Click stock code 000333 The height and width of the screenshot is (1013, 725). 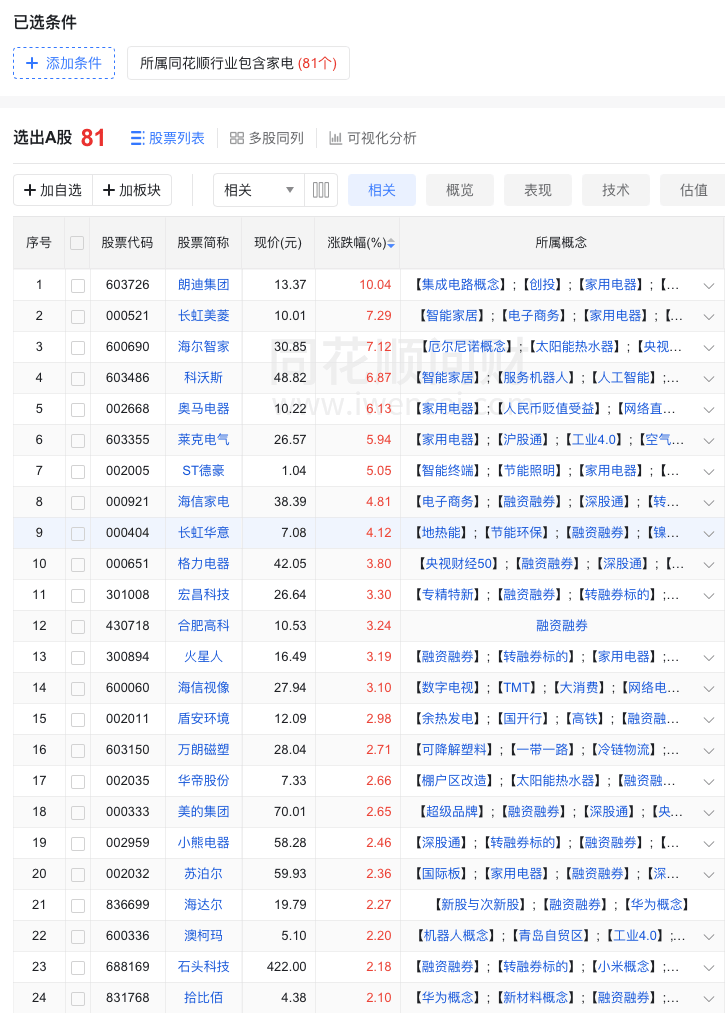tap(127, 811)
